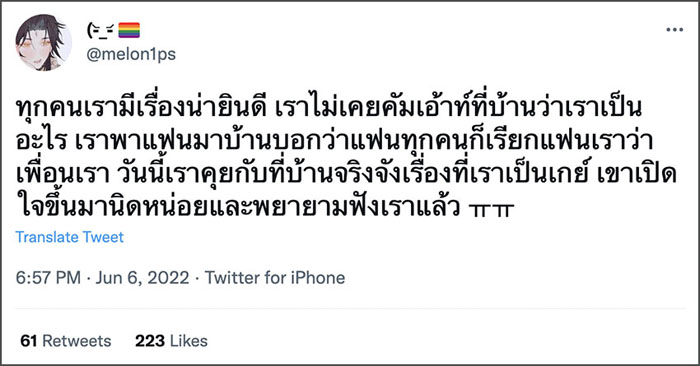The image size is (700, 366).
Task: Select the emoticon display name beside the flag
Action: click(x=100, y=30)
